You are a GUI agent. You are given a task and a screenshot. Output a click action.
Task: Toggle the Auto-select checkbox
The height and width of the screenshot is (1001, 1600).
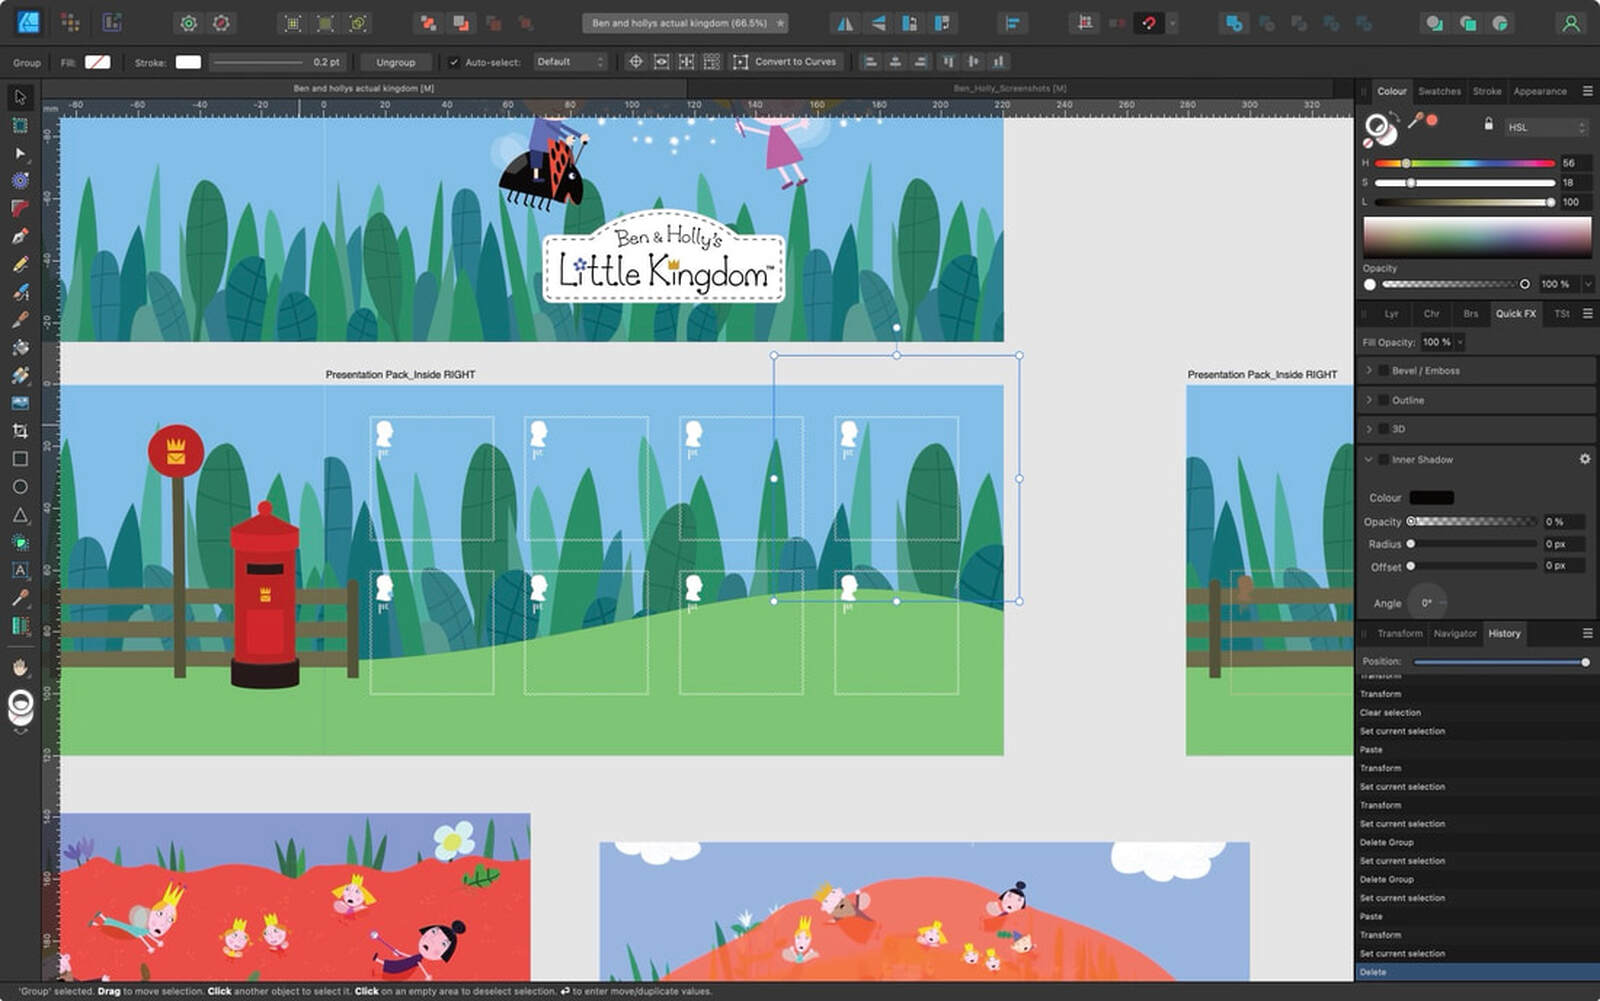click(453, 62)
